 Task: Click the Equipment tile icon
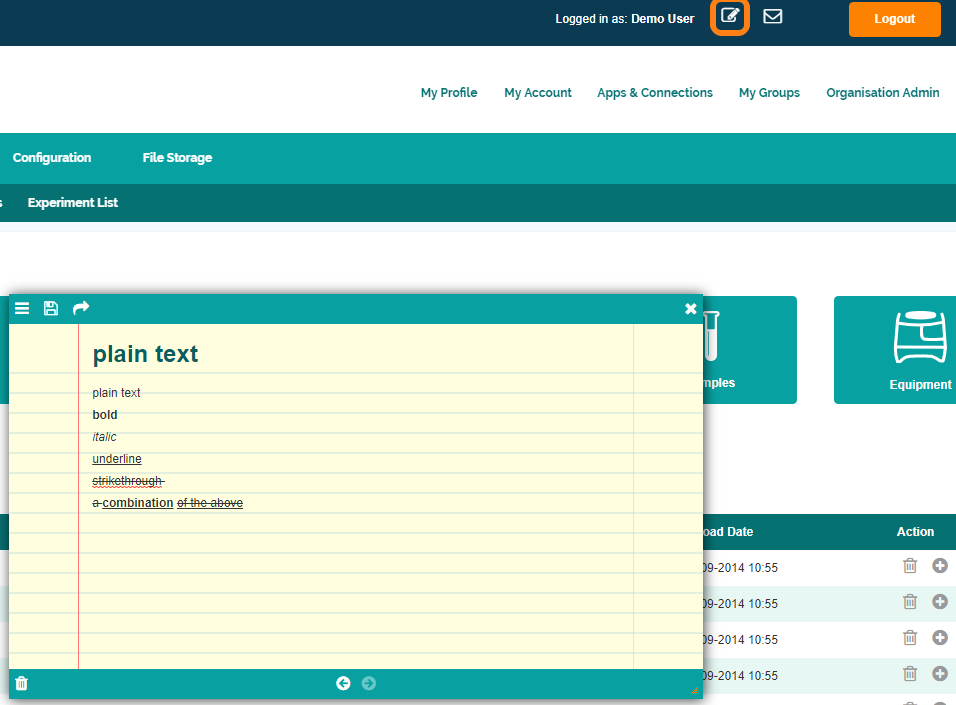[919, 338]
